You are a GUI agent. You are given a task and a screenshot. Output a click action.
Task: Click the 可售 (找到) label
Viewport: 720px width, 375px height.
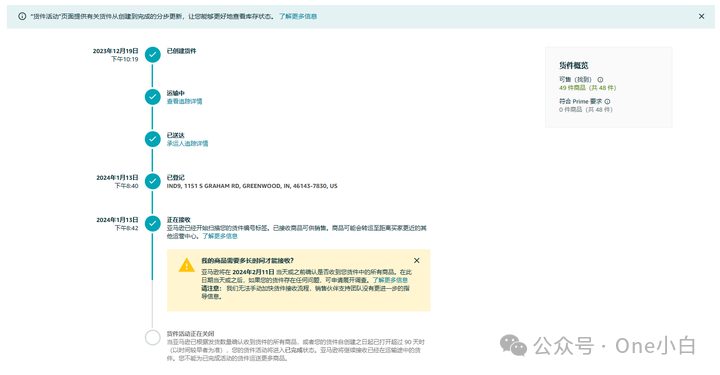(575, 79)
